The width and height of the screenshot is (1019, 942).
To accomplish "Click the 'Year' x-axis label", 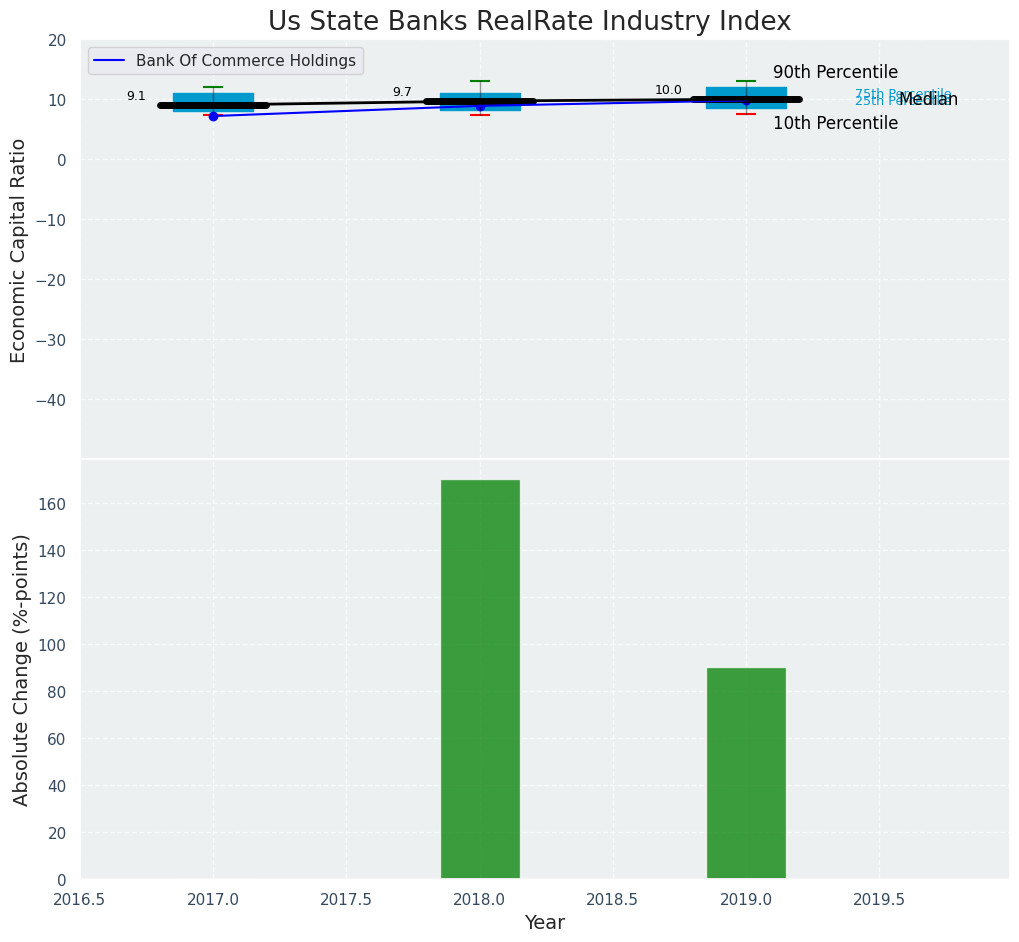I will [545, 923].
